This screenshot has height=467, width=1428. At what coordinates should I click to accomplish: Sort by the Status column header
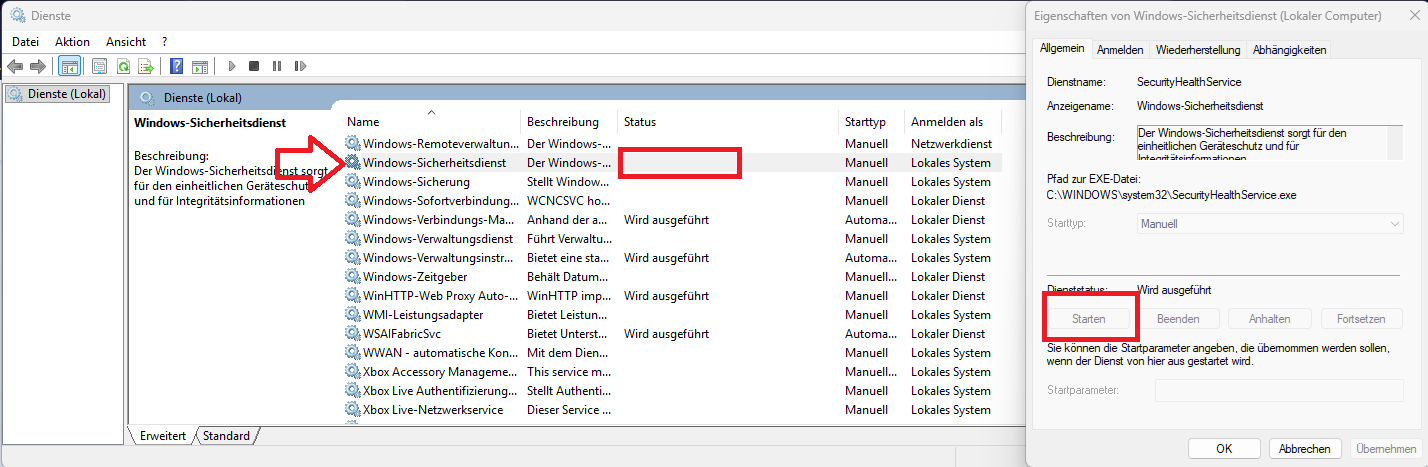coord(727,122)
